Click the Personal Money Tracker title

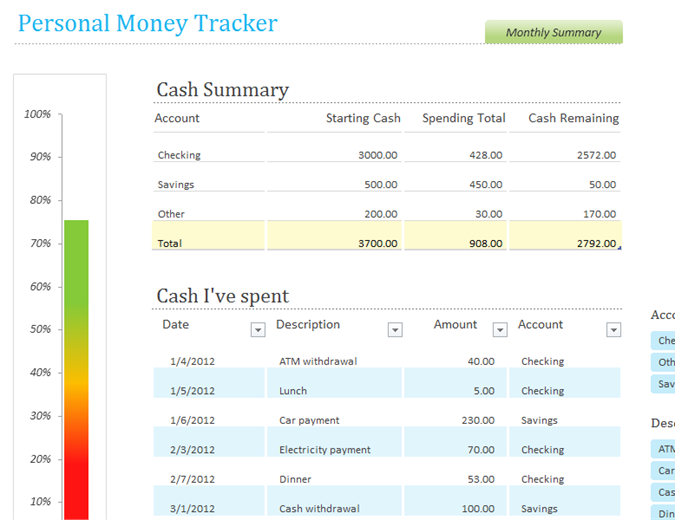[x=148, y=24]
